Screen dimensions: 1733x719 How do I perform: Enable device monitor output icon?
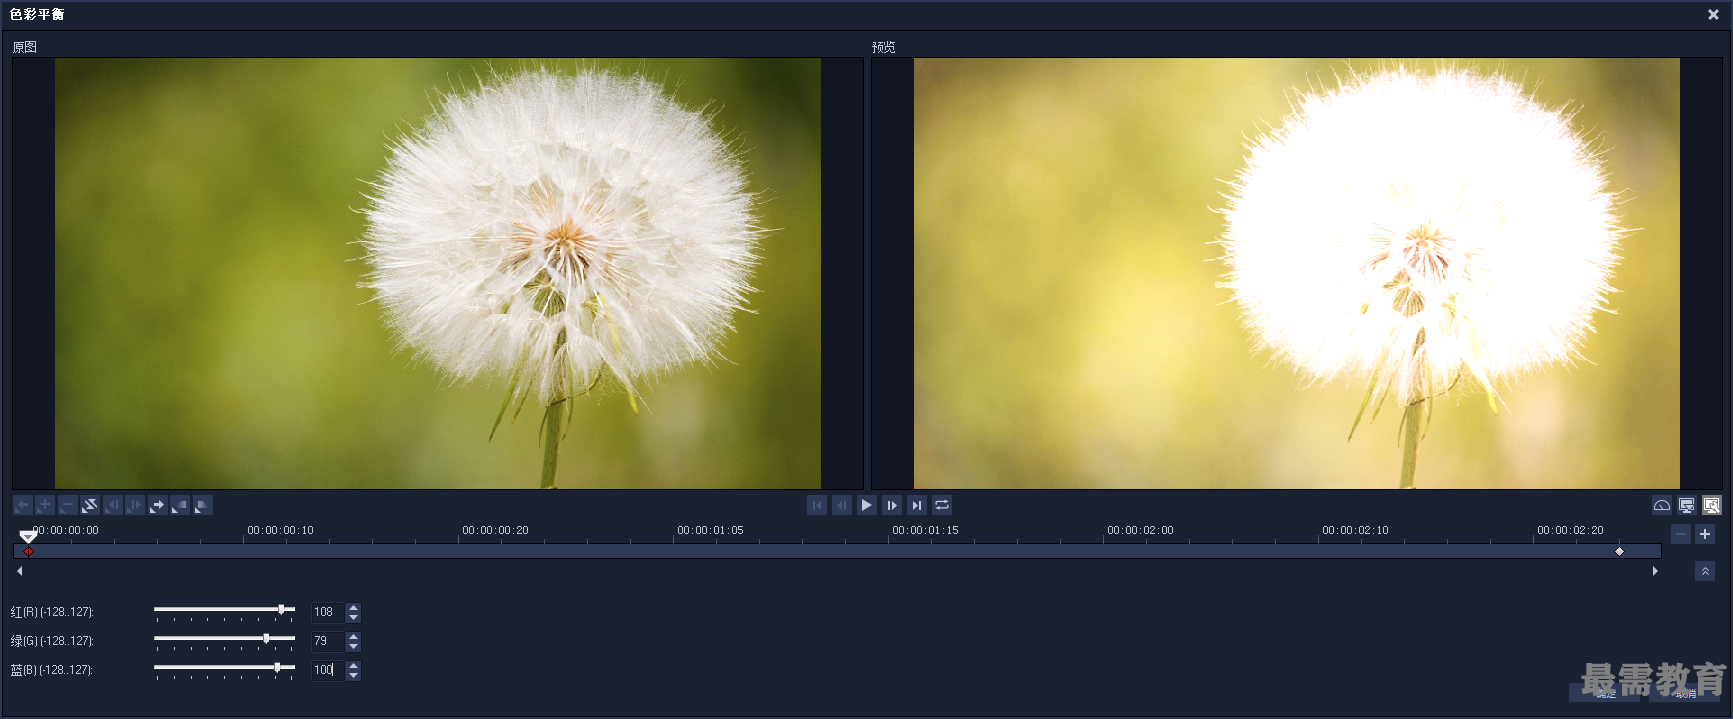pos(1686,506)
